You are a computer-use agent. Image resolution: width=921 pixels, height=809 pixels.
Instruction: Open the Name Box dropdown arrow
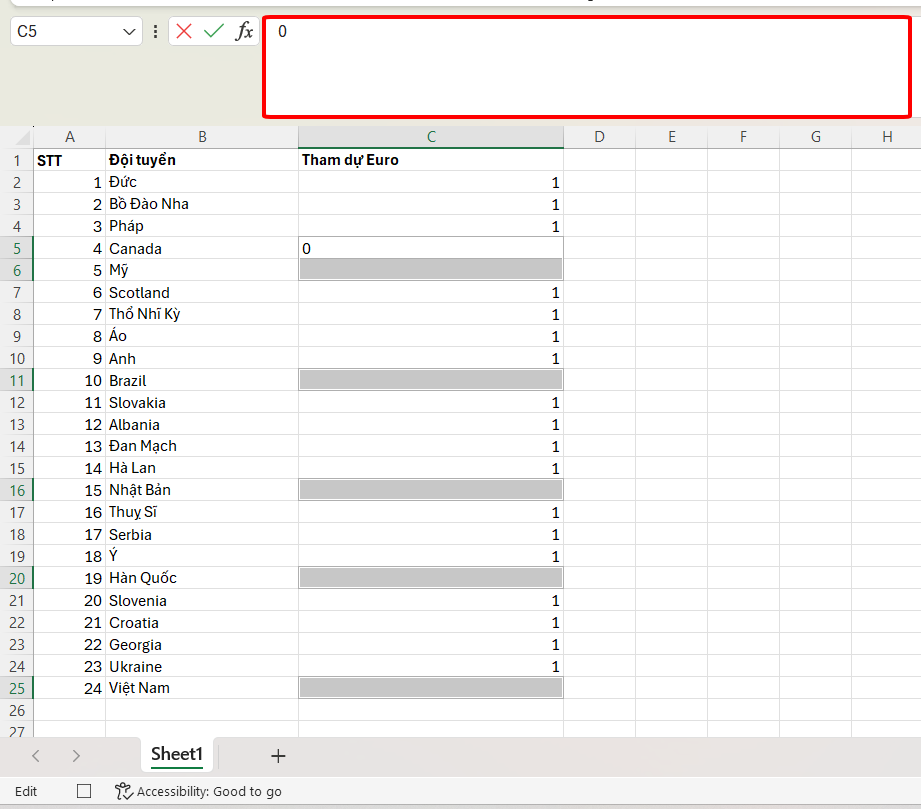129,32
